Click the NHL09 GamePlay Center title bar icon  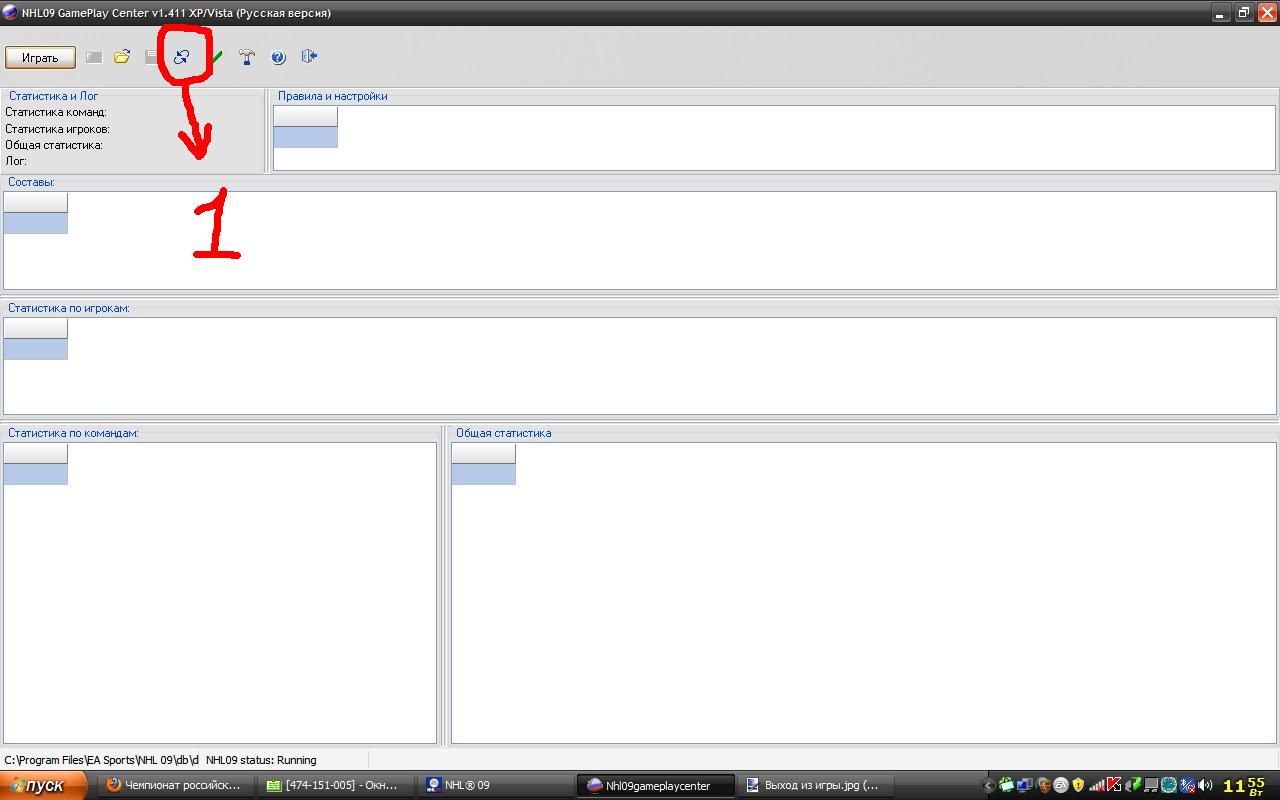[x=10, y=13]
